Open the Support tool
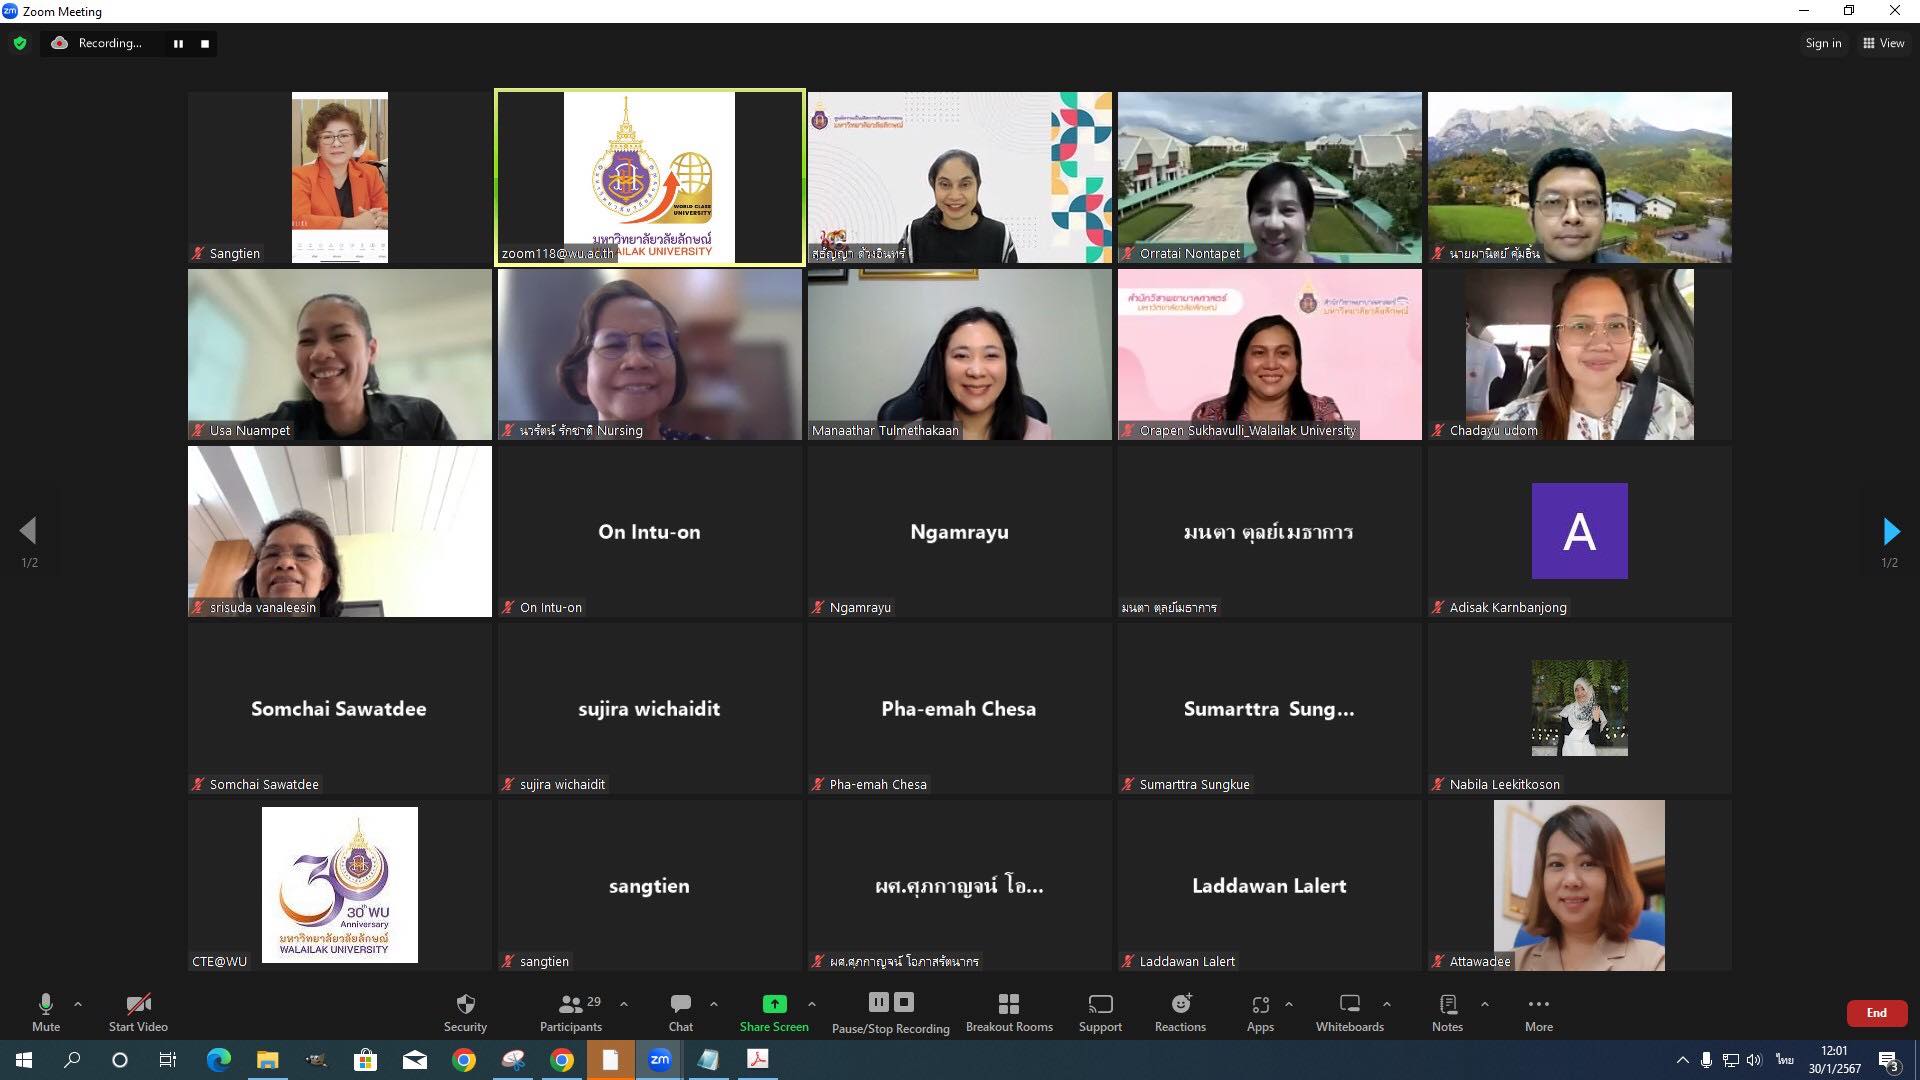Image resolution: width=1920 pixels, height=1080 pixels. click(x=1100, y=1012)
